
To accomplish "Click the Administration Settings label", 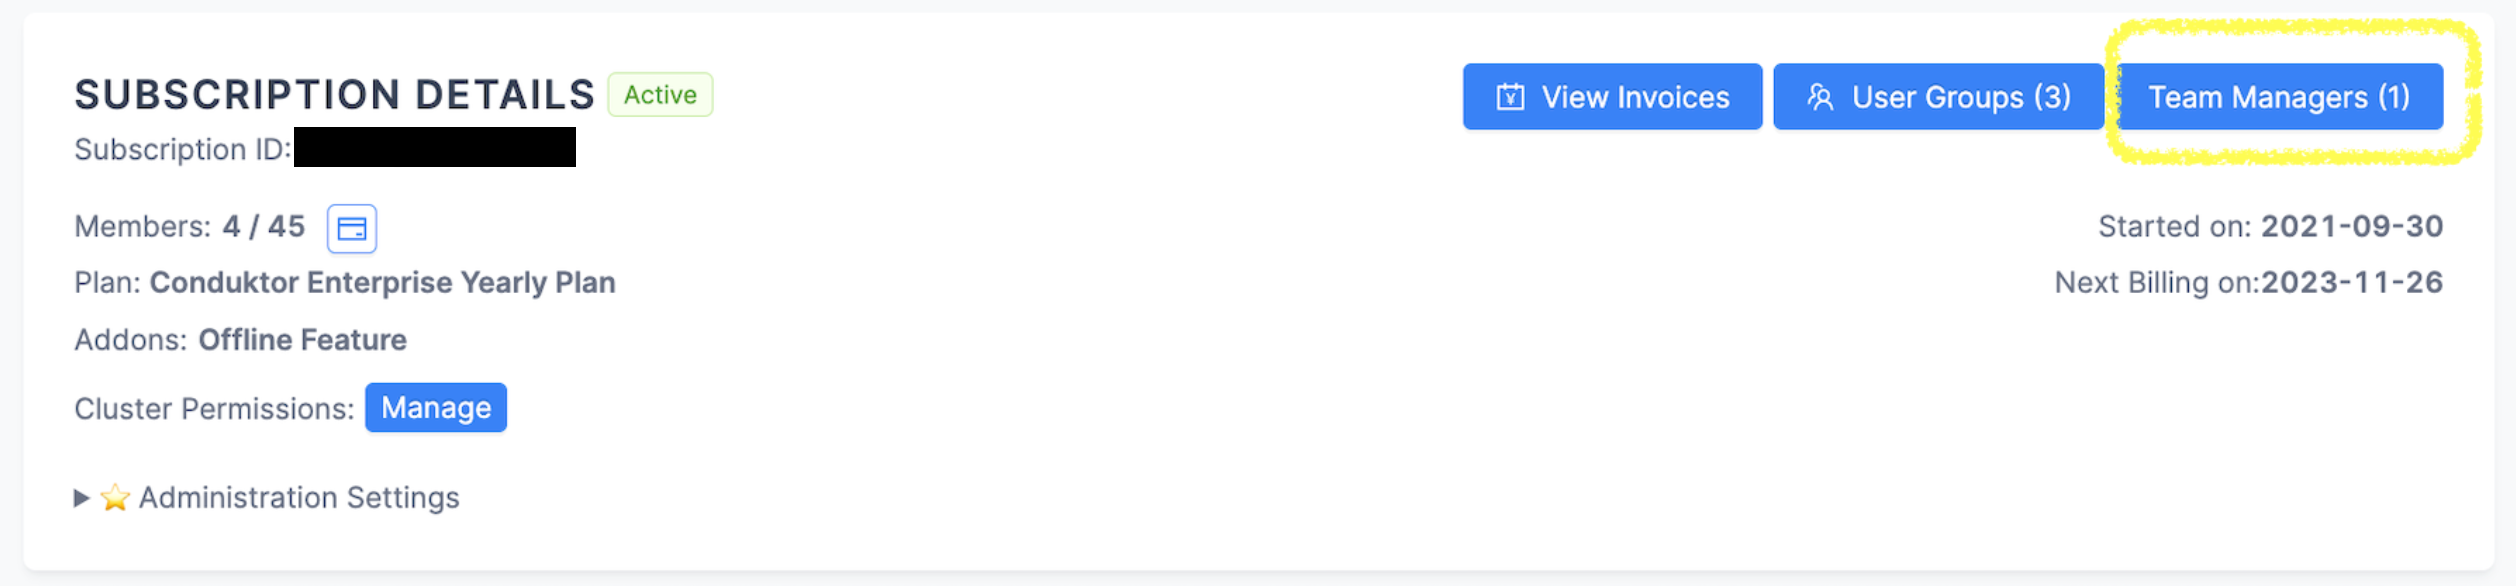I will [299, 498].
